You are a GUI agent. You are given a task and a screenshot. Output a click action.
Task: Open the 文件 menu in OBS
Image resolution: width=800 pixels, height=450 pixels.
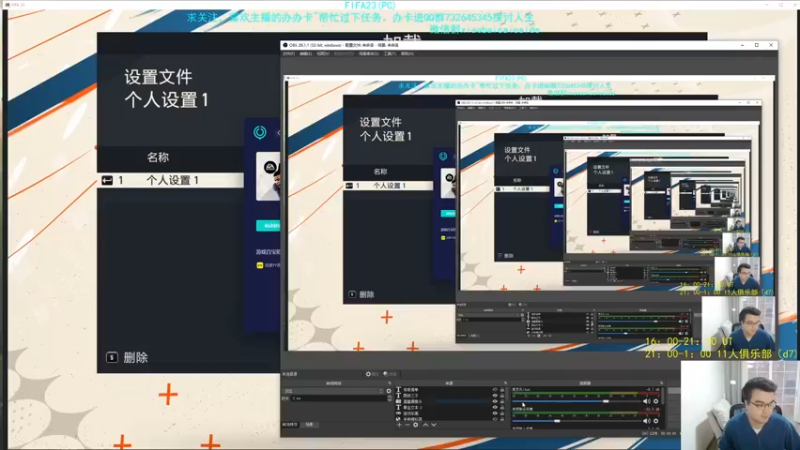(288, 54)
